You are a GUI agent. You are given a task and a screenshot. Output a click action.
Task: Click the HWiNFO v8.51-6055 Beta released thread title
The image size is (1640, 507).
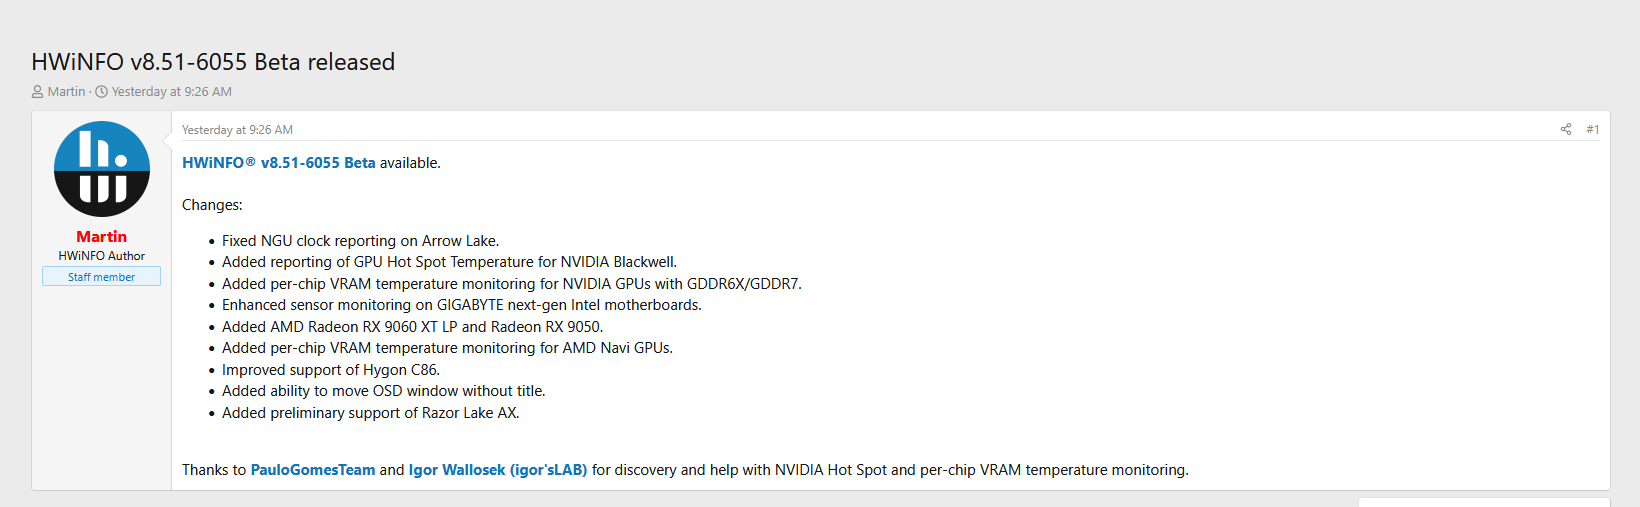pyautogui.click(x=213, y=62)
